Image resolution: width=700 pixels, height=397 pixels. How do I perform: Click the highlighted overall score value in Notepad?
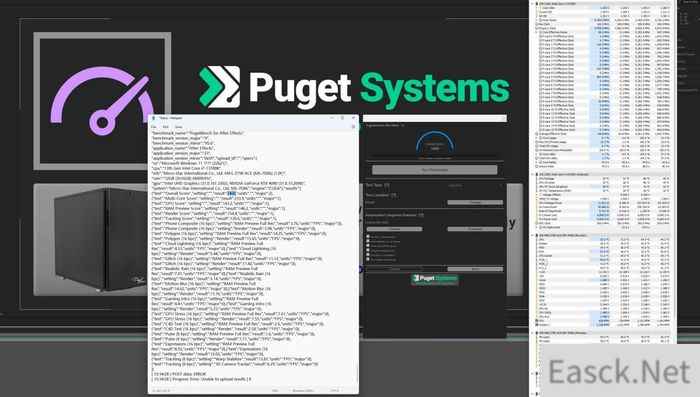231,193
